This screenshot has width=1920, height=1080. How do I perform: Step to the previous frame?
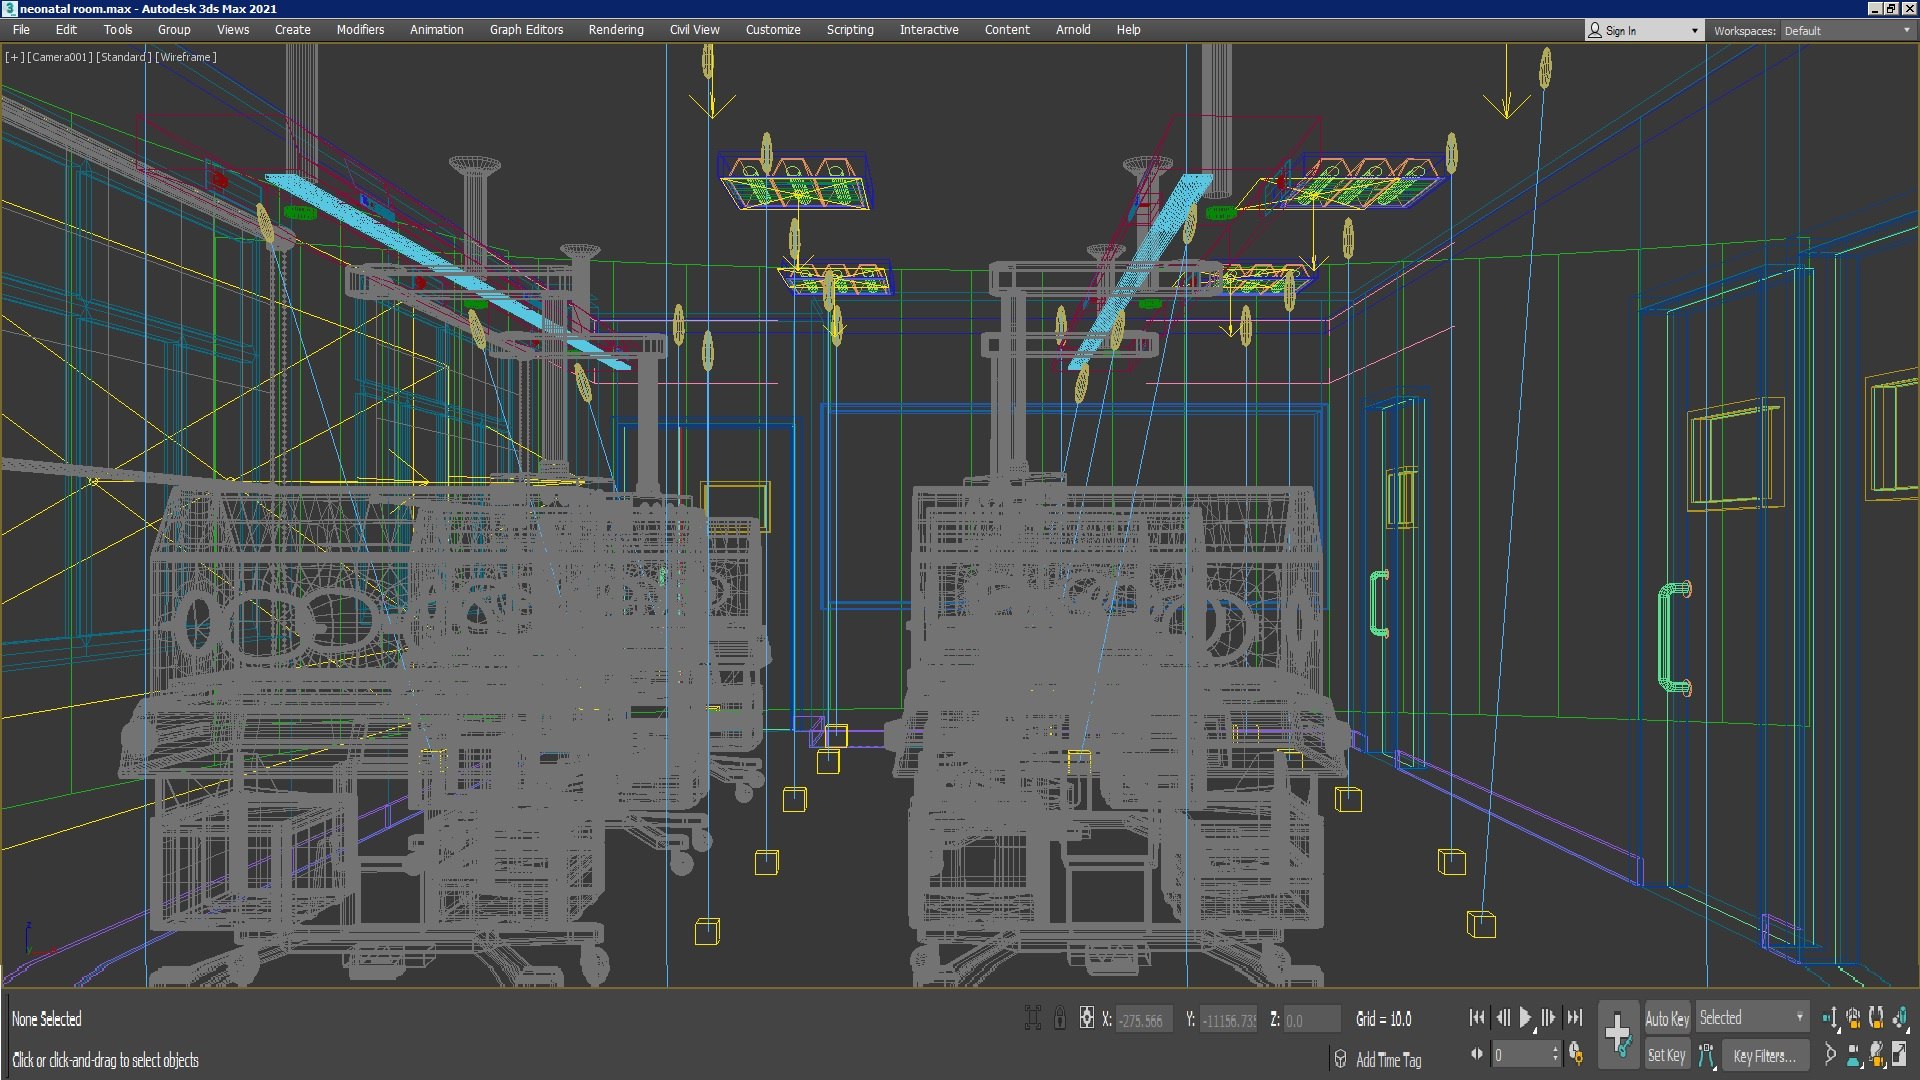tap(1502, 1018)
